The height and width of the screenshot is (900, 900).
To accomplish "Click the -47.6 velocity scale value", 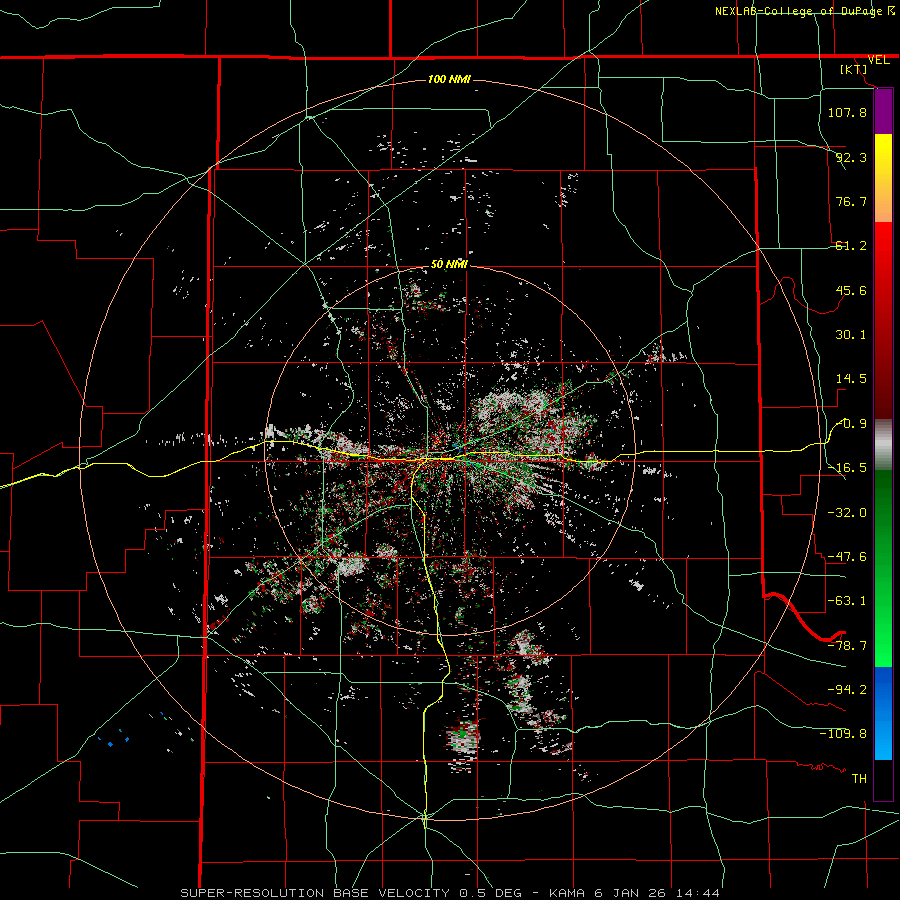I will click(847, 557).
